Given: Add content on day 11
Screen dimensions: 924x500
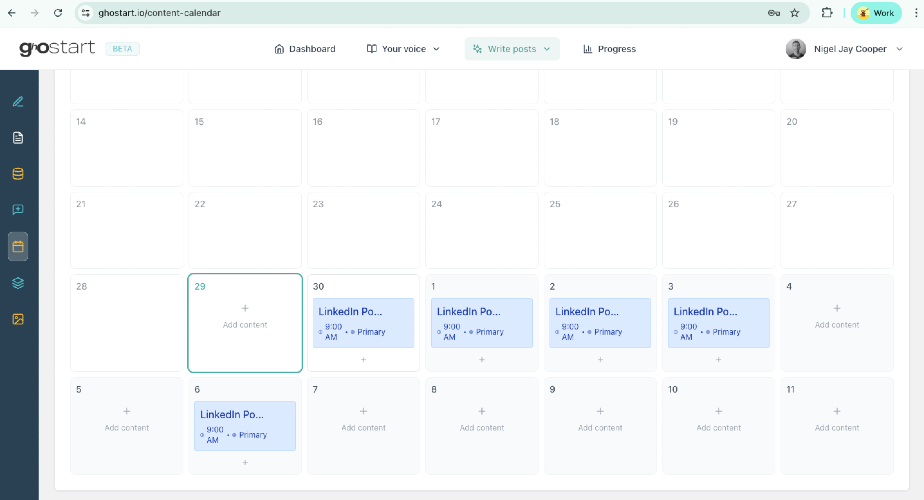Looking at the screenshot, I should (837, 420).
